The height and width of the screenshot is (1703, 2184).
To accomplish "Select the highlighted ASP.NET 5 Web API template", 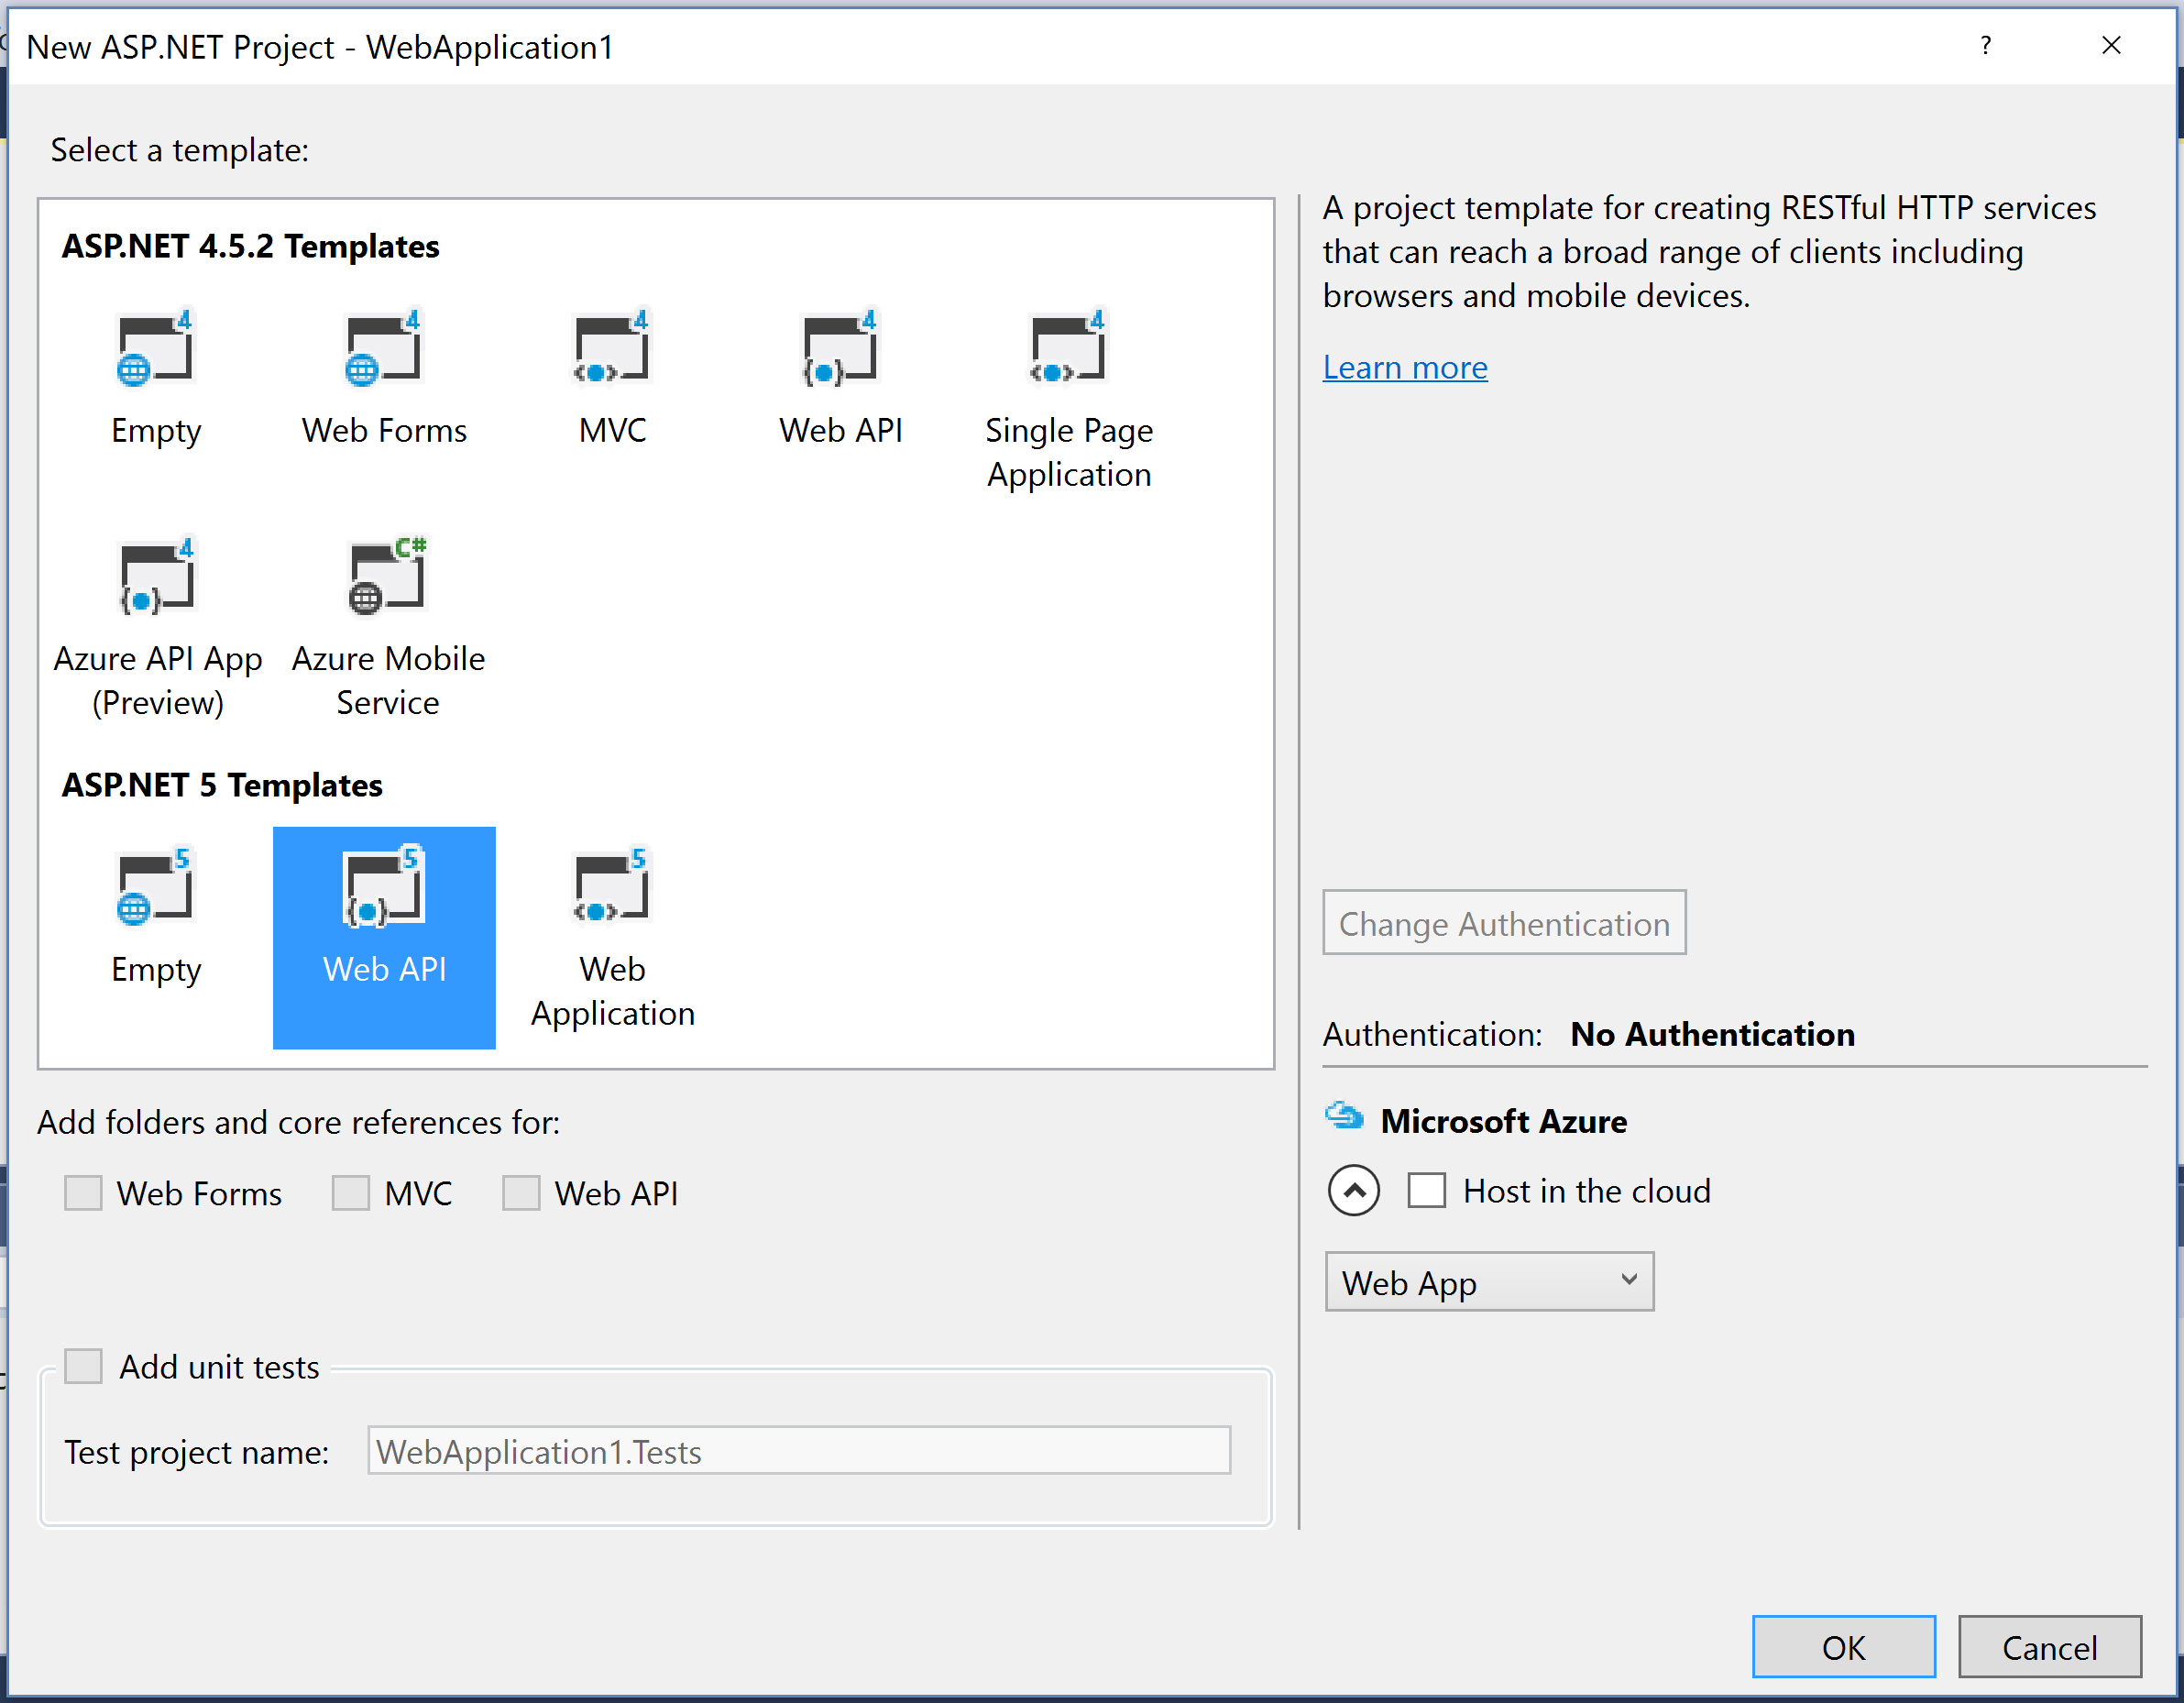I will click(x=384, y=937).
